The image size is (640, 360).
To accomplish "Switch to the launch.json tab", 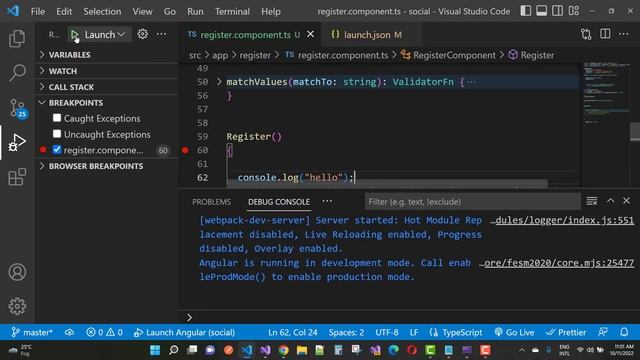I will tap(367, 35).
